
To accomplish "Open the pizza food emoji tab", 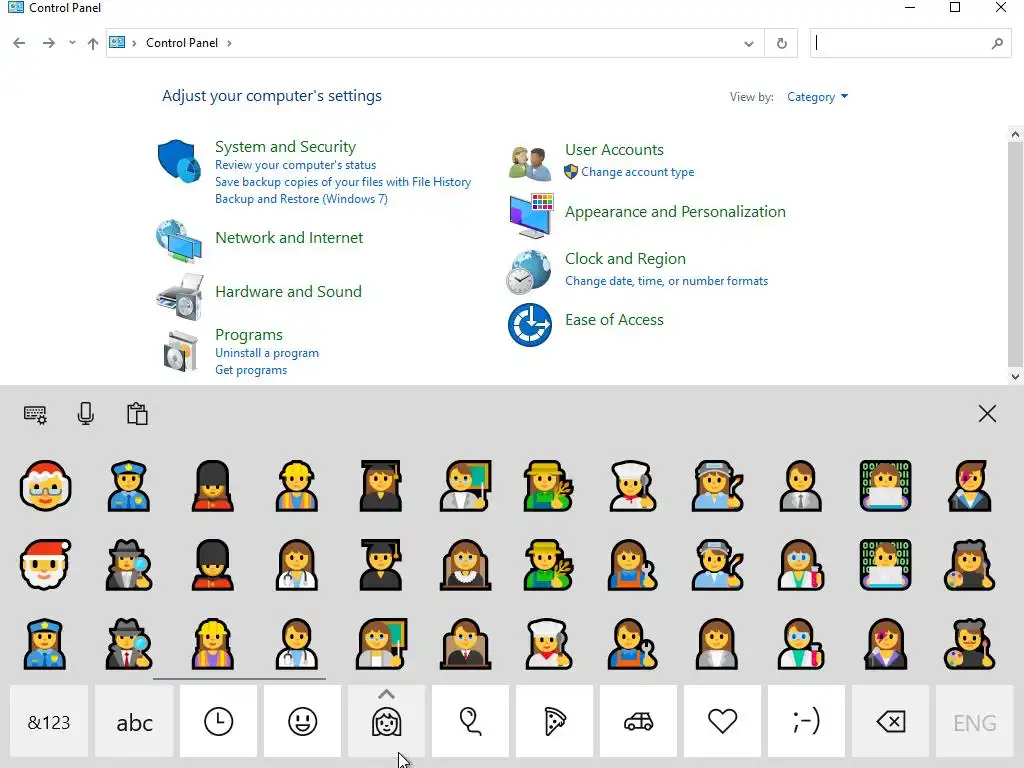I will pyautogui.click(x=554, y=722).
